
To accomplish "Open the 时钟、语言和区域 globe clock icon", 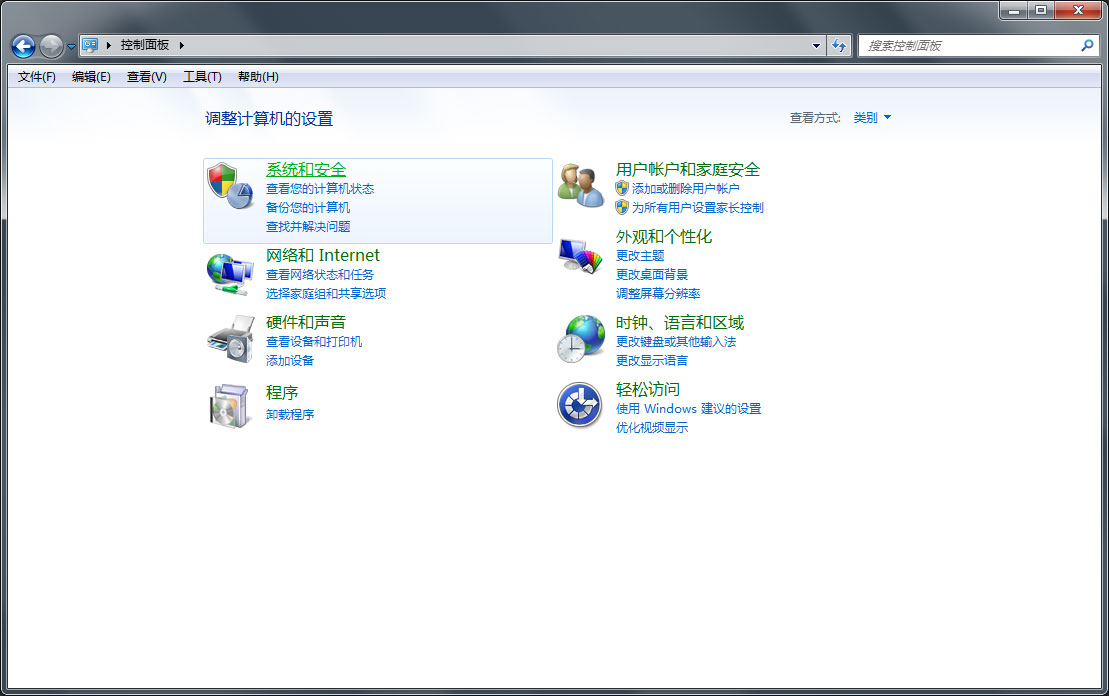I will (581, 340).
